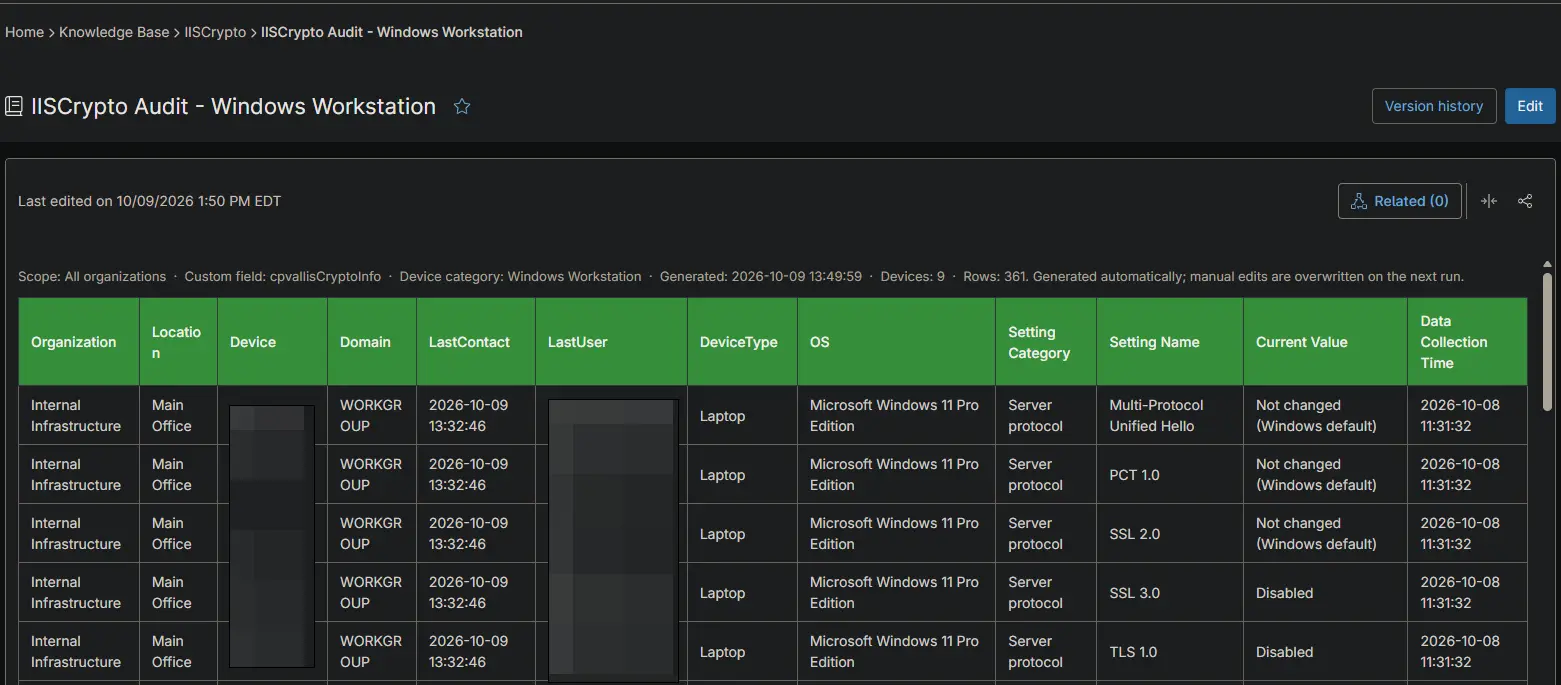The height and width of the screenshot is (685, 1561).
Task: Select the Setting Category column header
Action: pos(1046,342)
